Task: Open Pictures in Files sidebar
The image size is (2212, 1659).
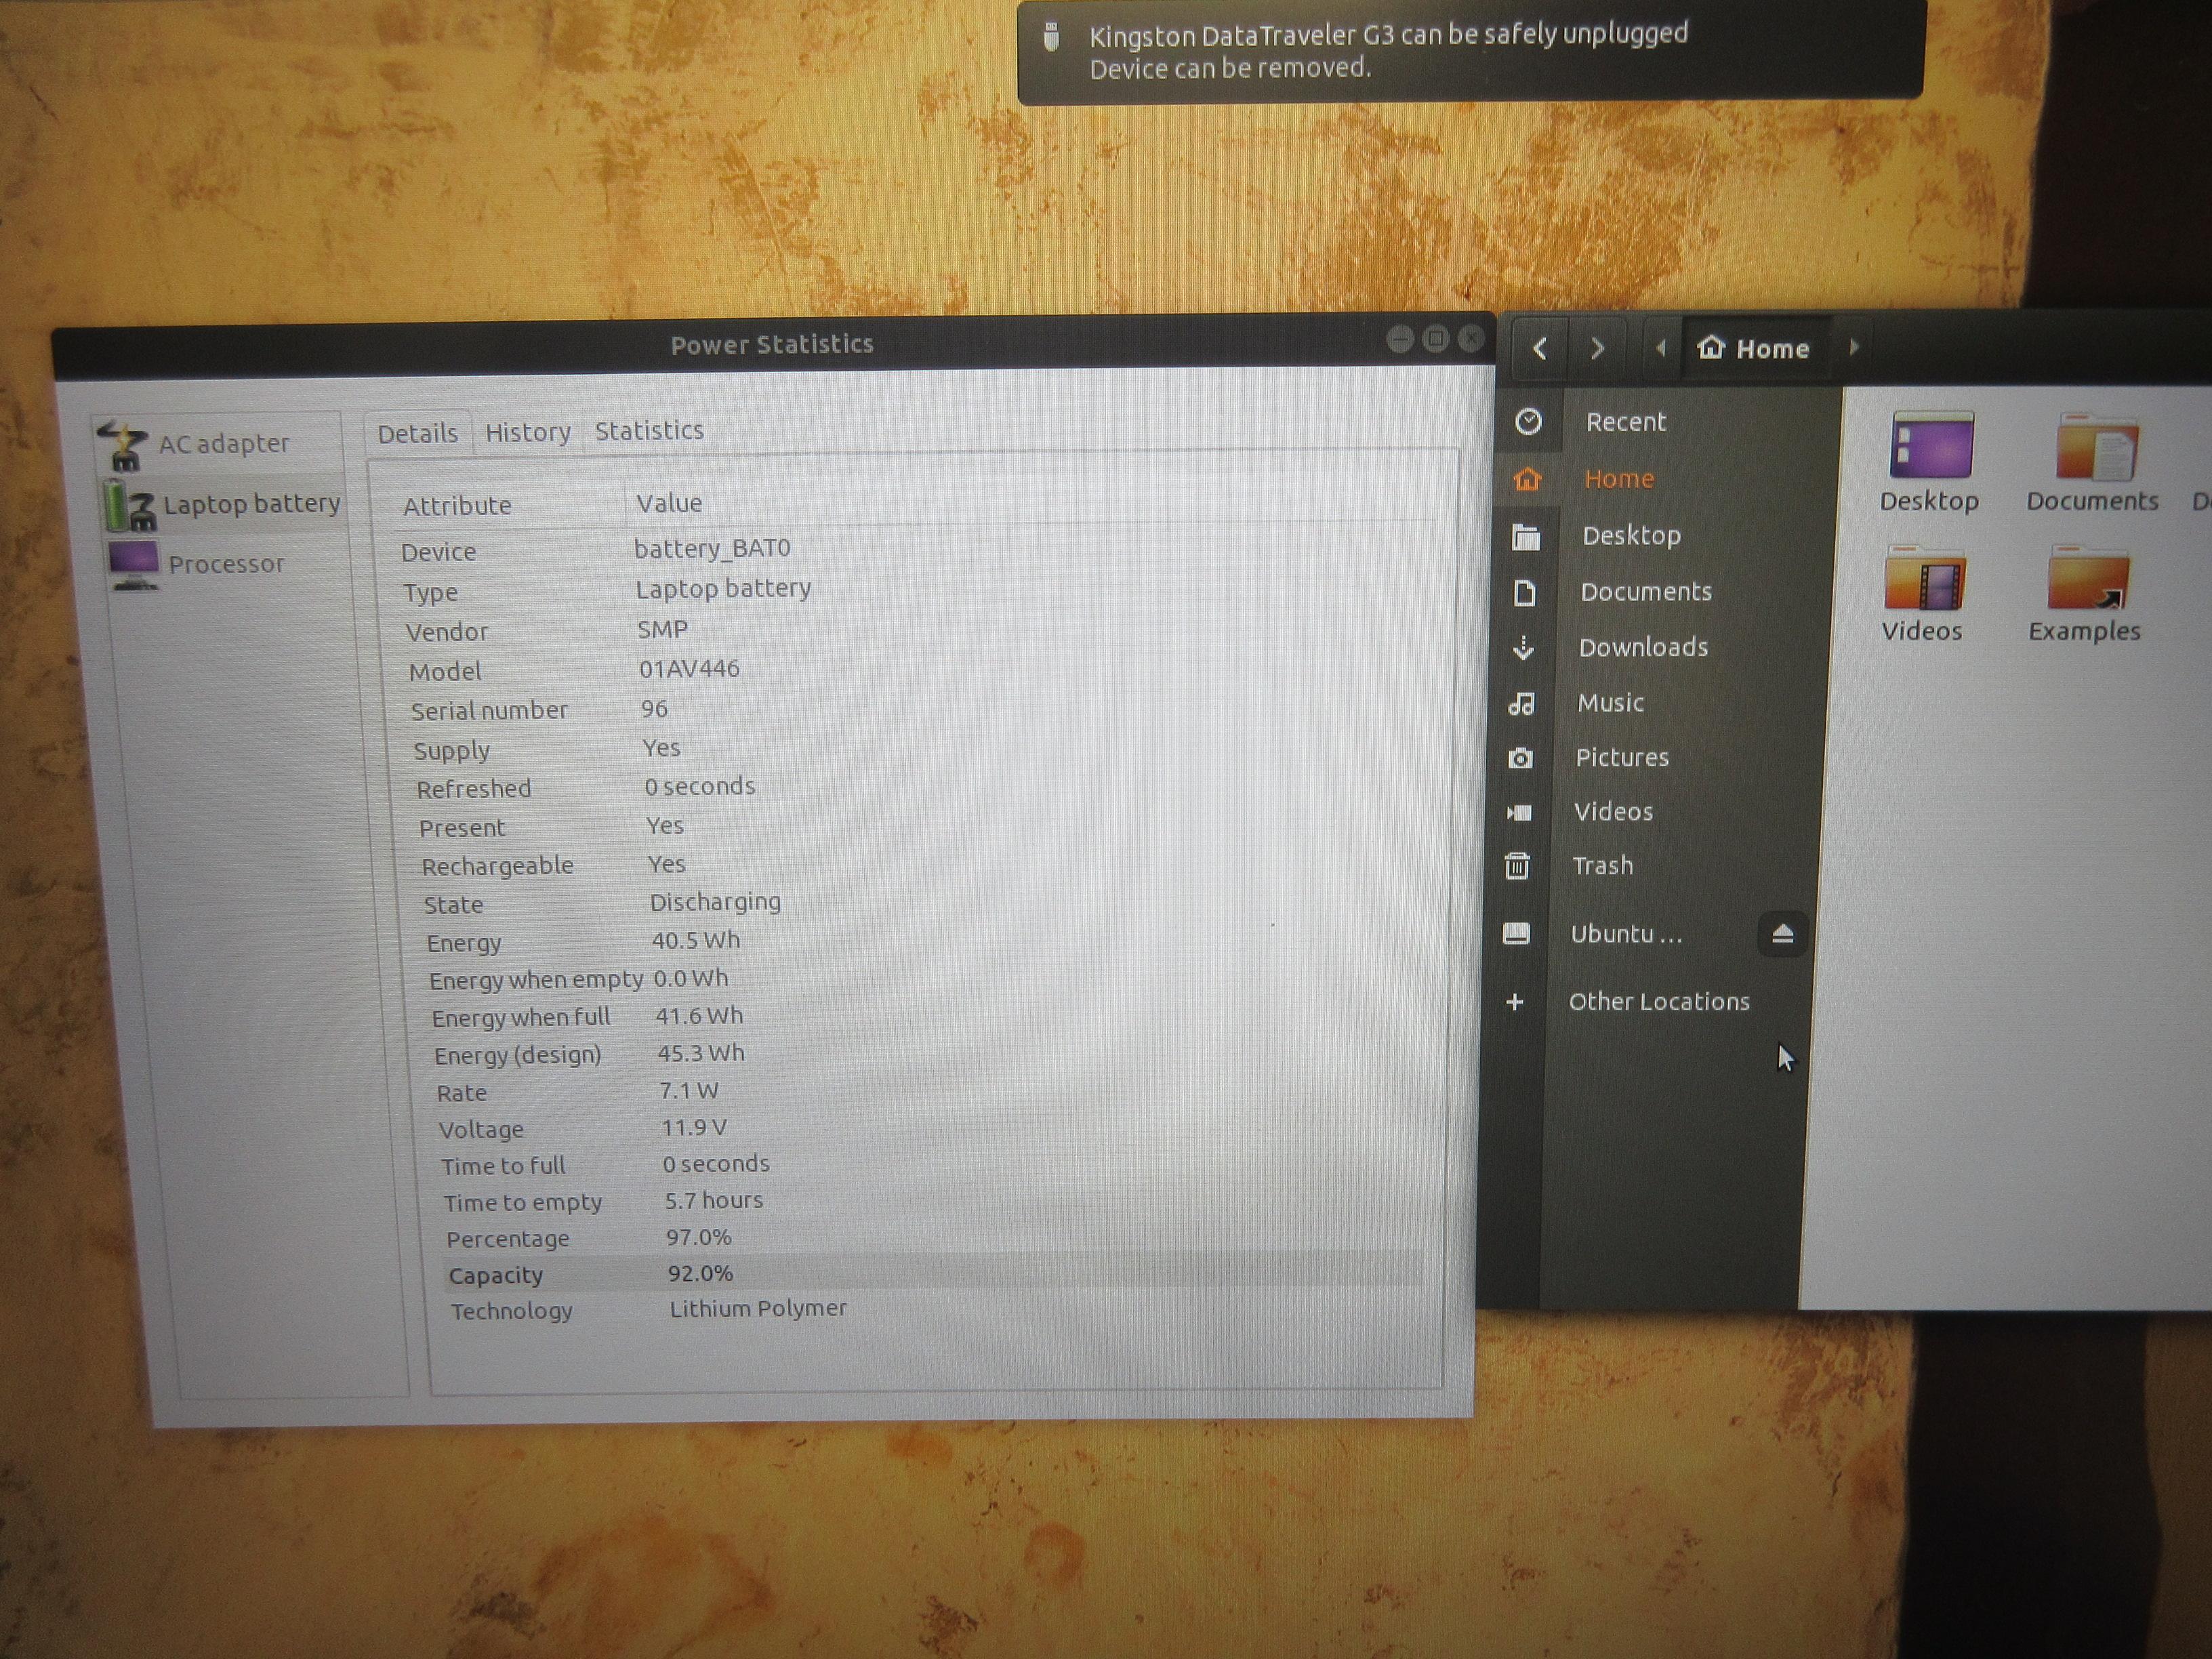Action: (x=1658, y=758)
